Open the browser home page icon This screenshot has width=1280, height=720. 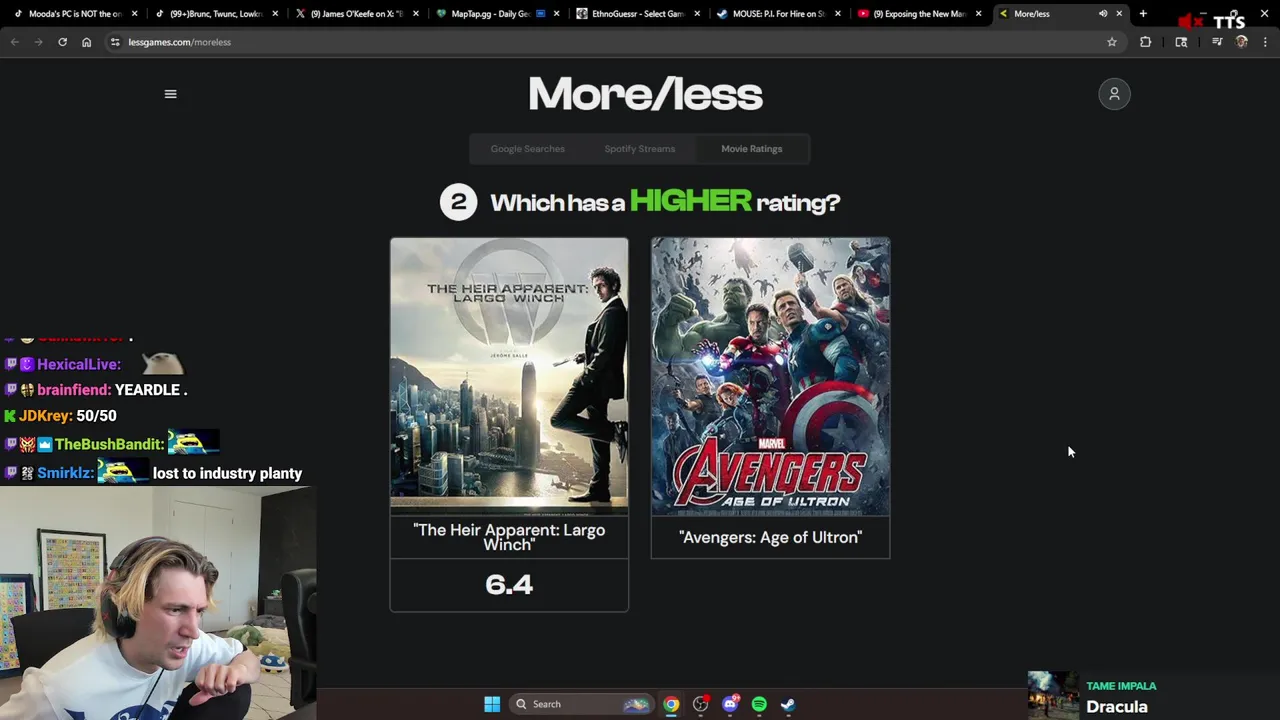[x=86, y=42]
